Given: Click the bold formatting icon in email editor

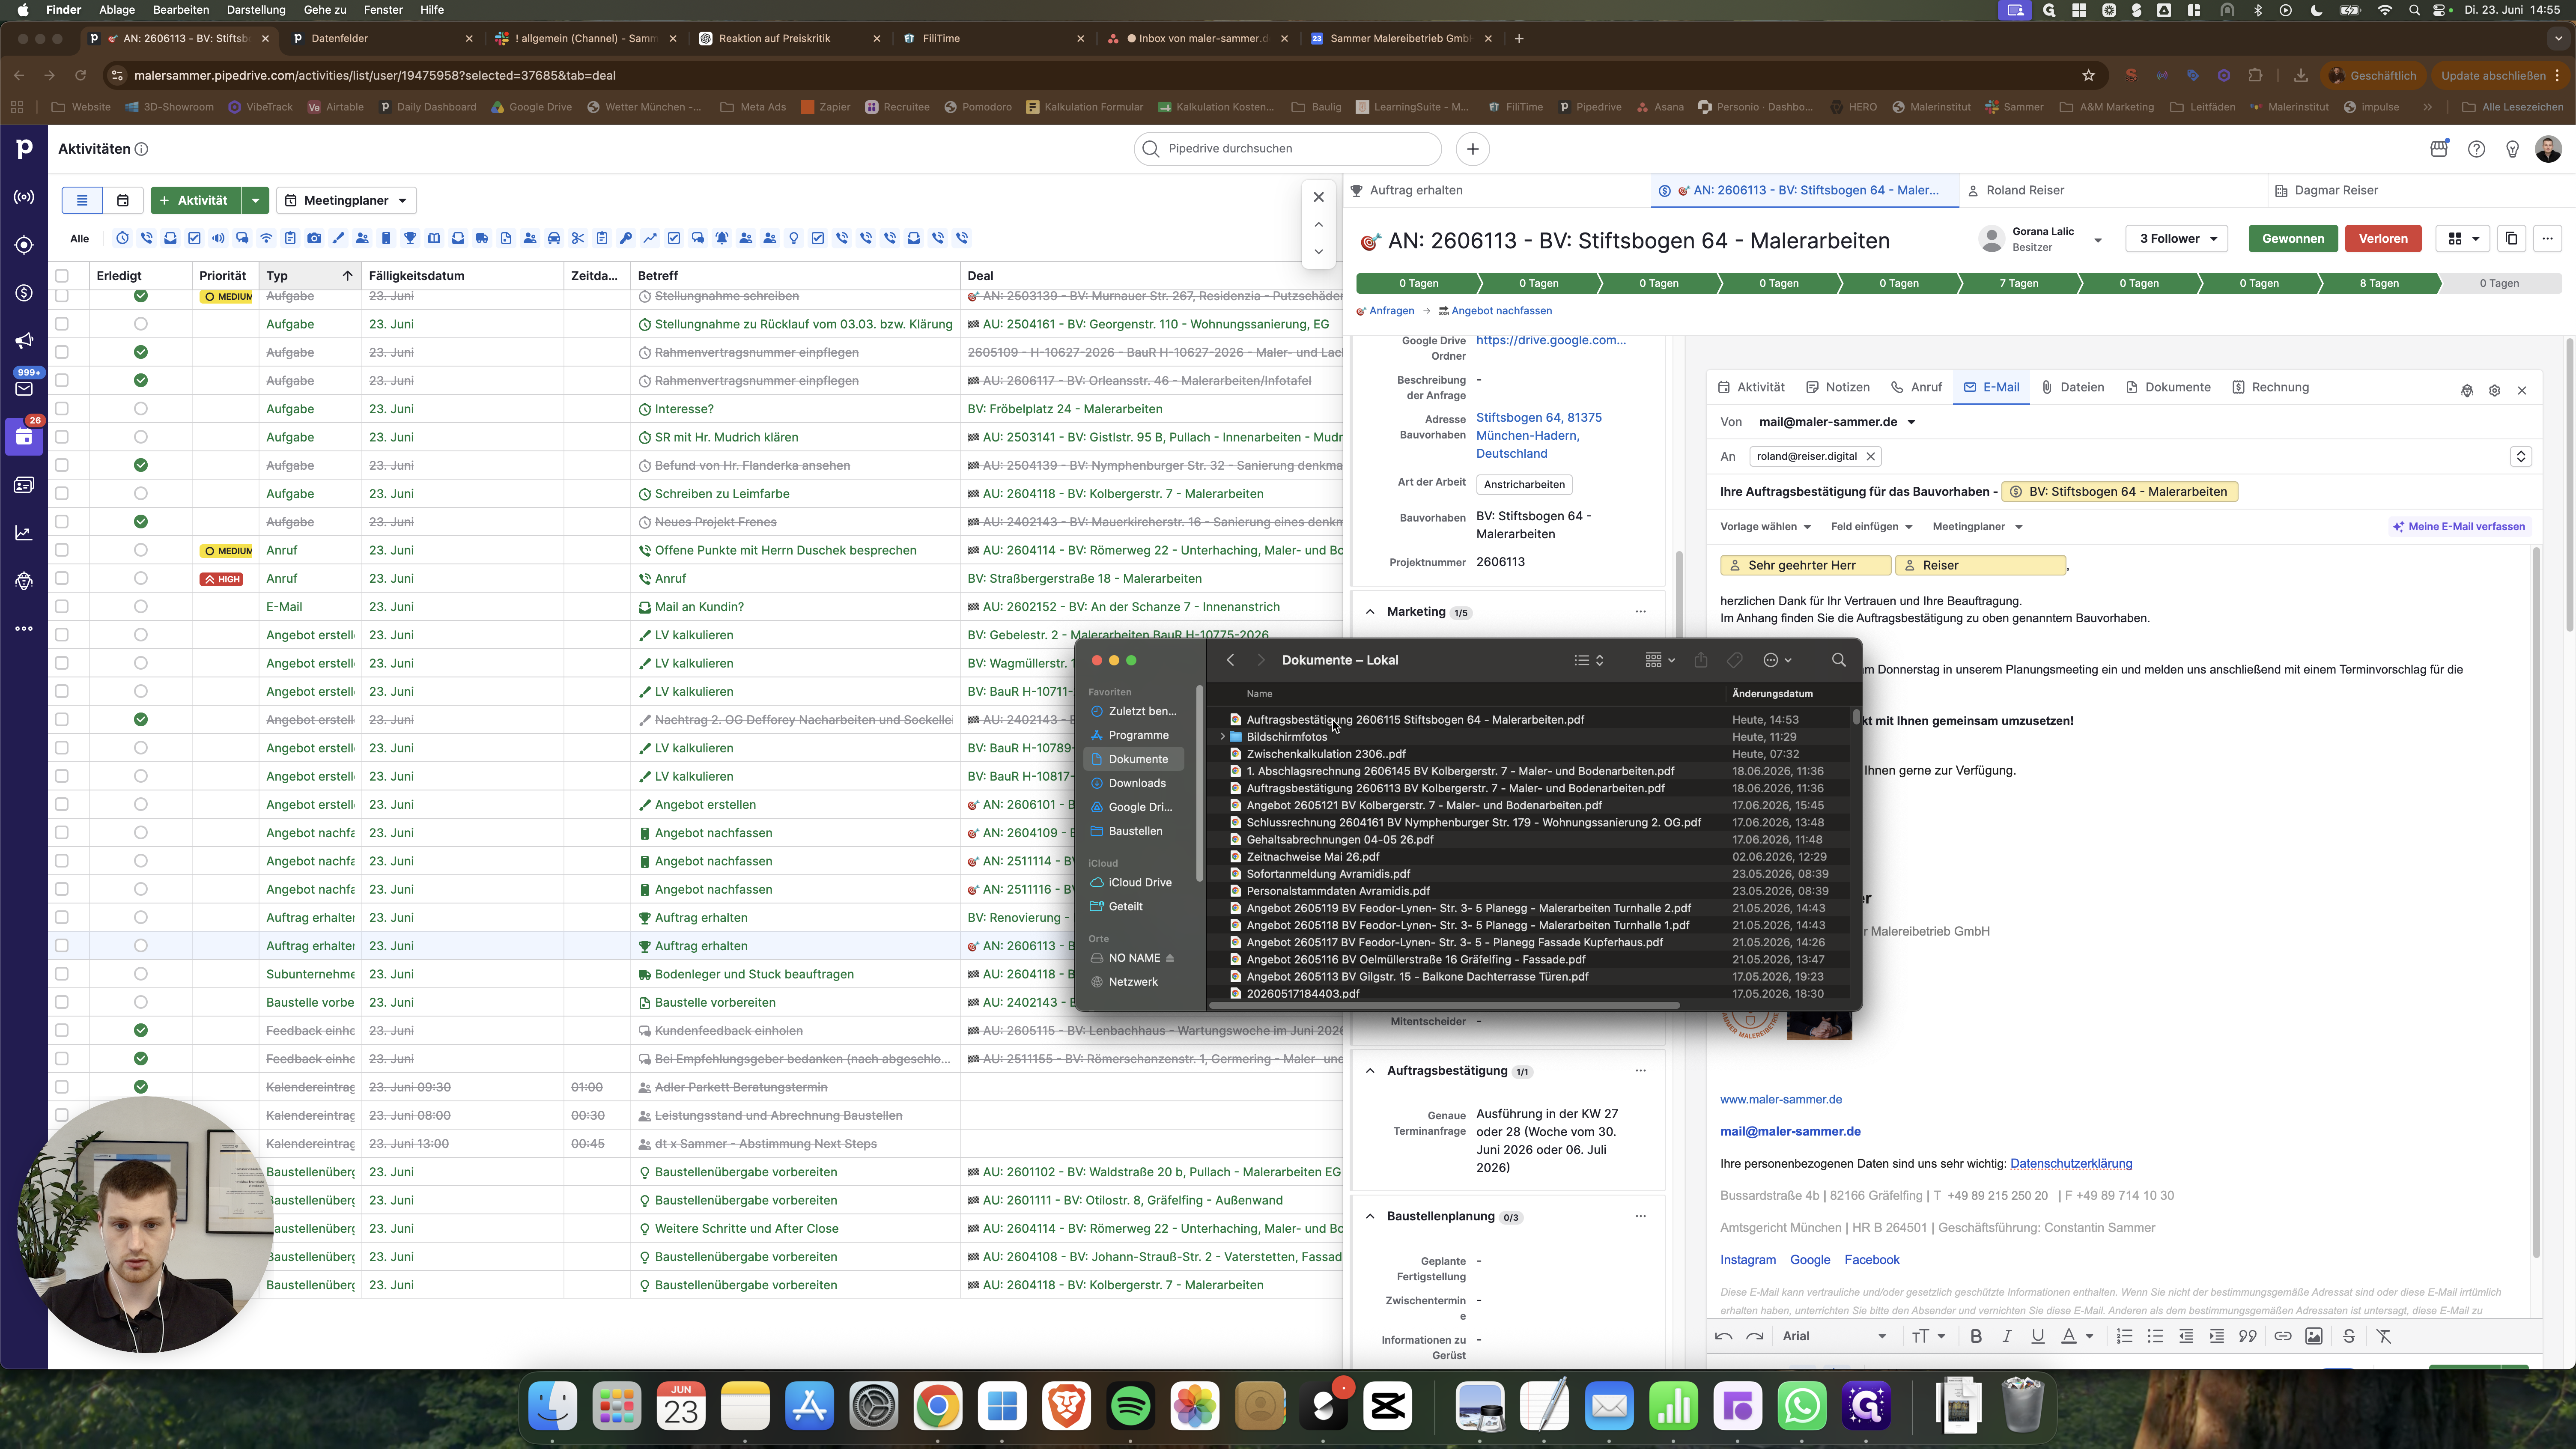Looking at the screenshot, I should point(1975,1336).
